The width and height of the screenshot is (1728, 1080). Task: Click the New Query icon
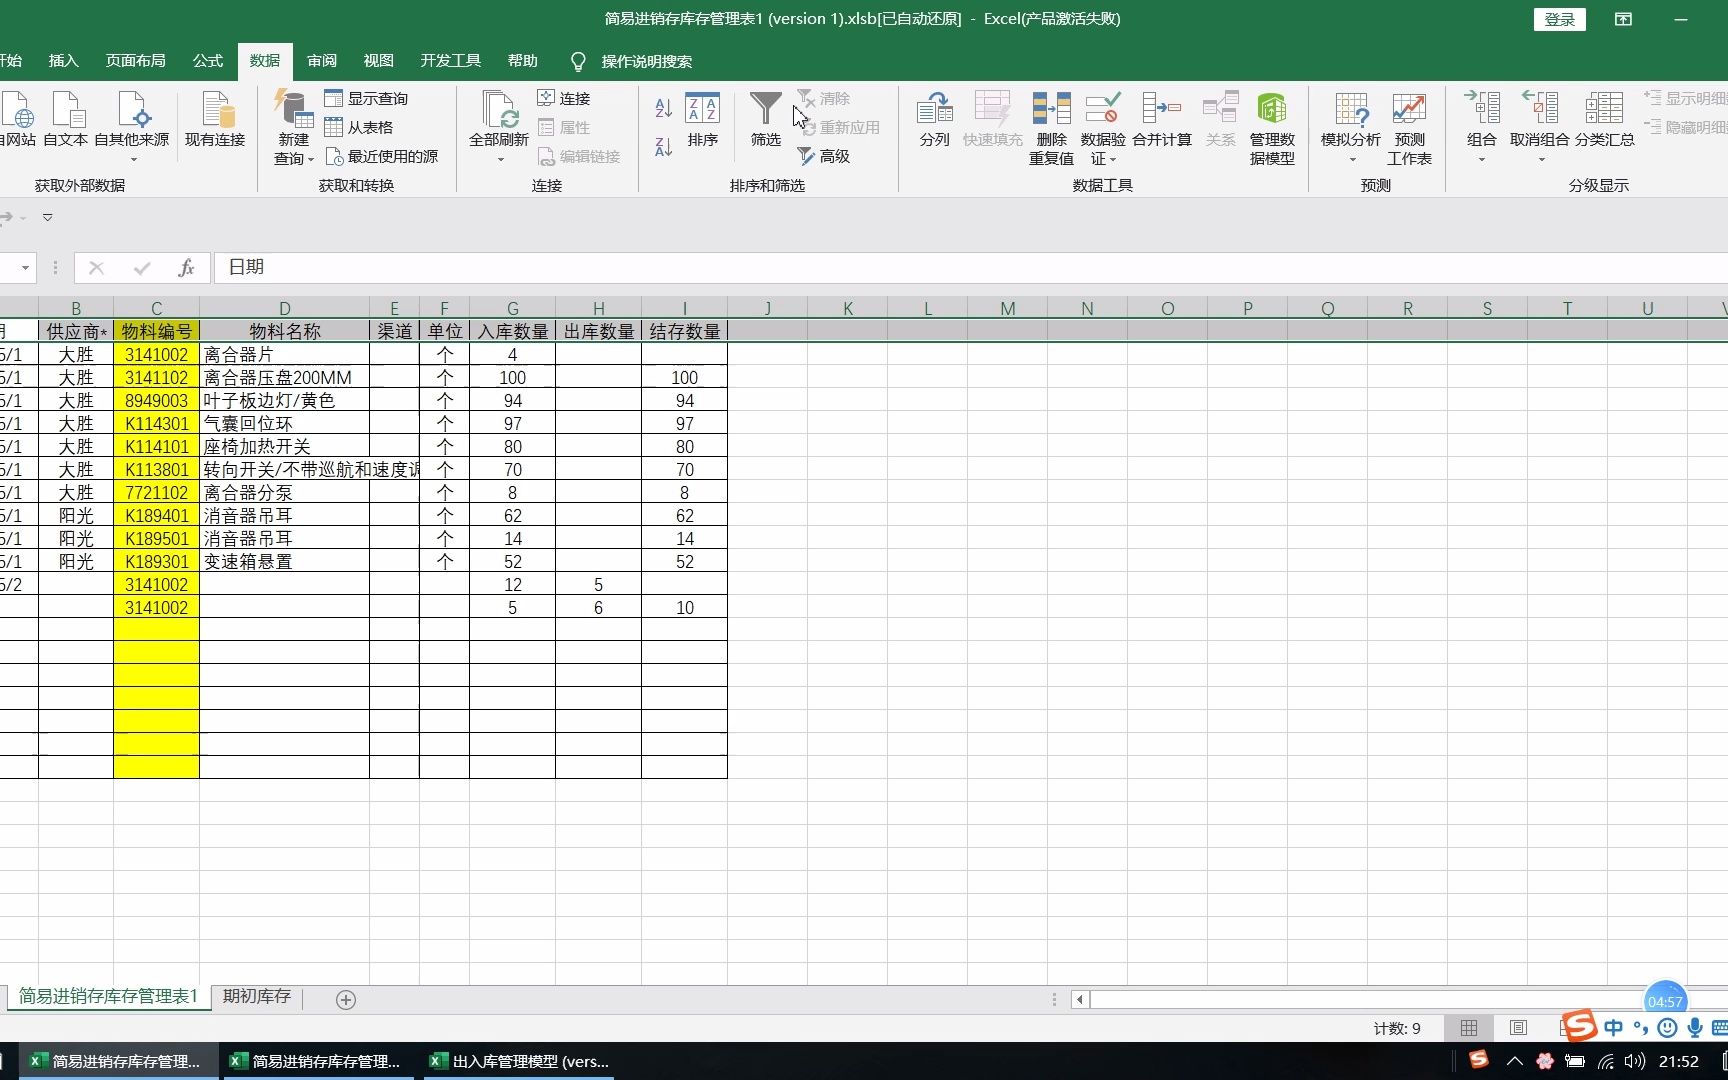pos(294,108)
